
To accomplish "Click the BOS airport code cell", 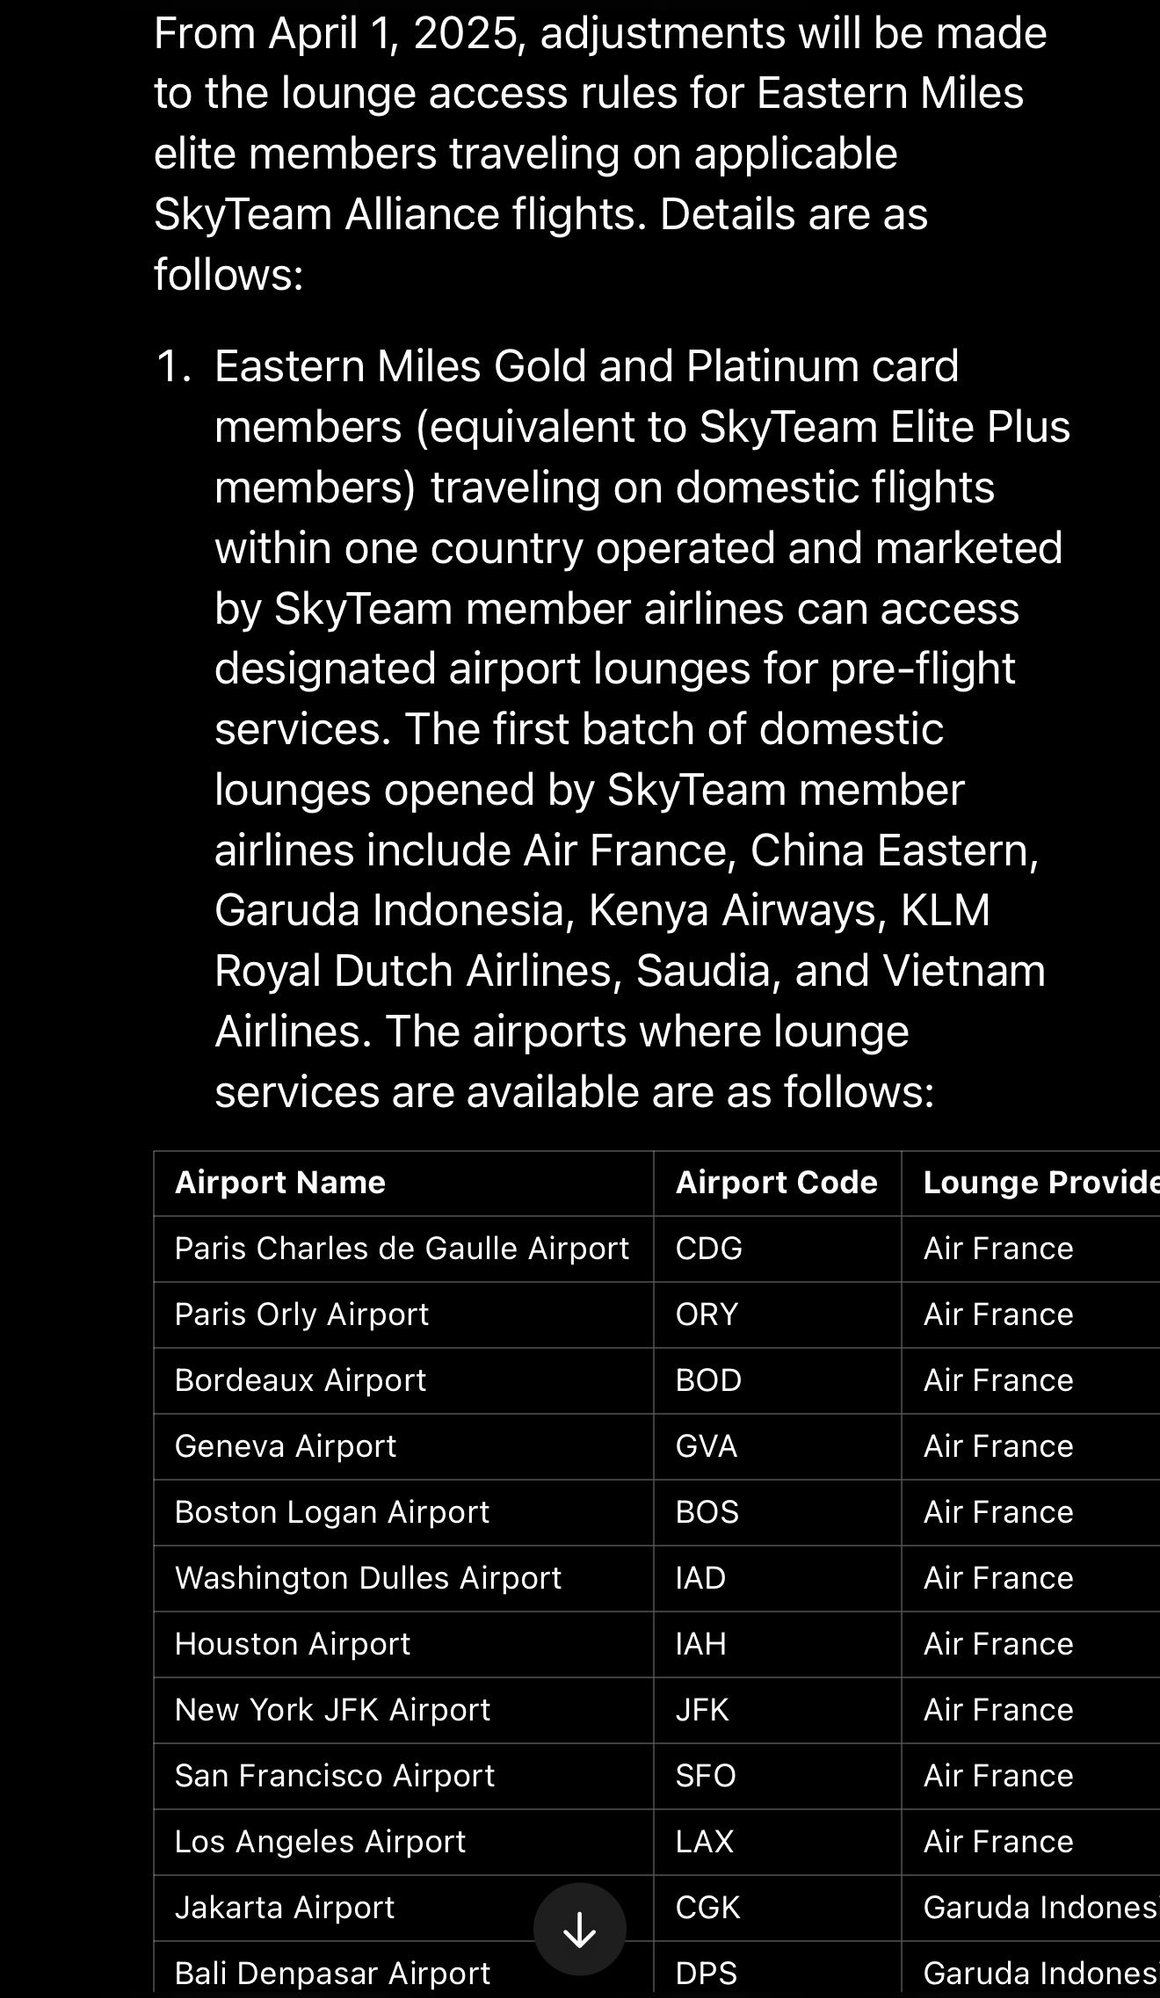I will tap(707, 1512).
